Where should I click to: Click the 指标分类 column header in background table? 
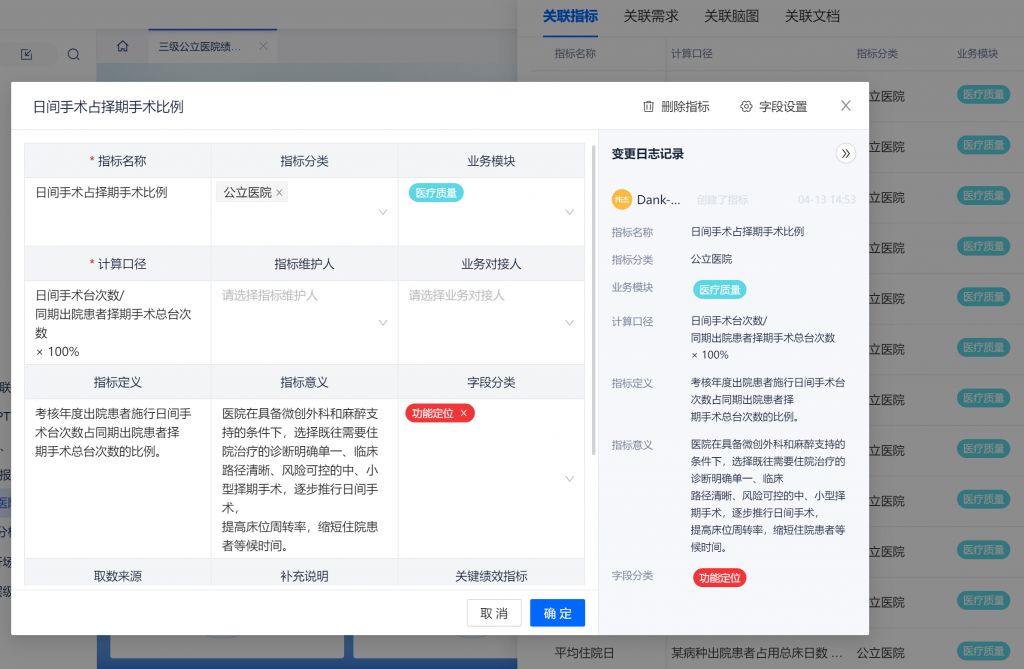pos(877,54)
